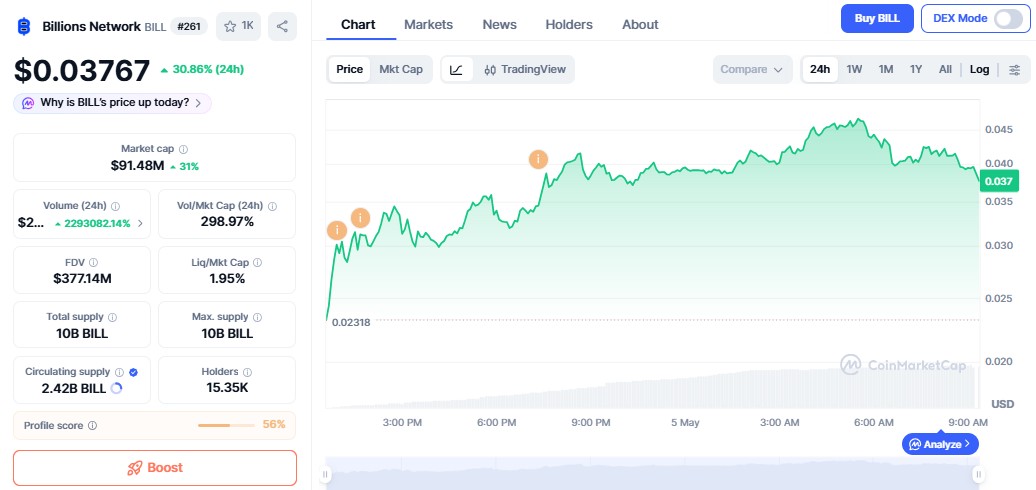Click the Analyze button
Viewport: 1036px width, 490px height.
click(x=940, y=444)
